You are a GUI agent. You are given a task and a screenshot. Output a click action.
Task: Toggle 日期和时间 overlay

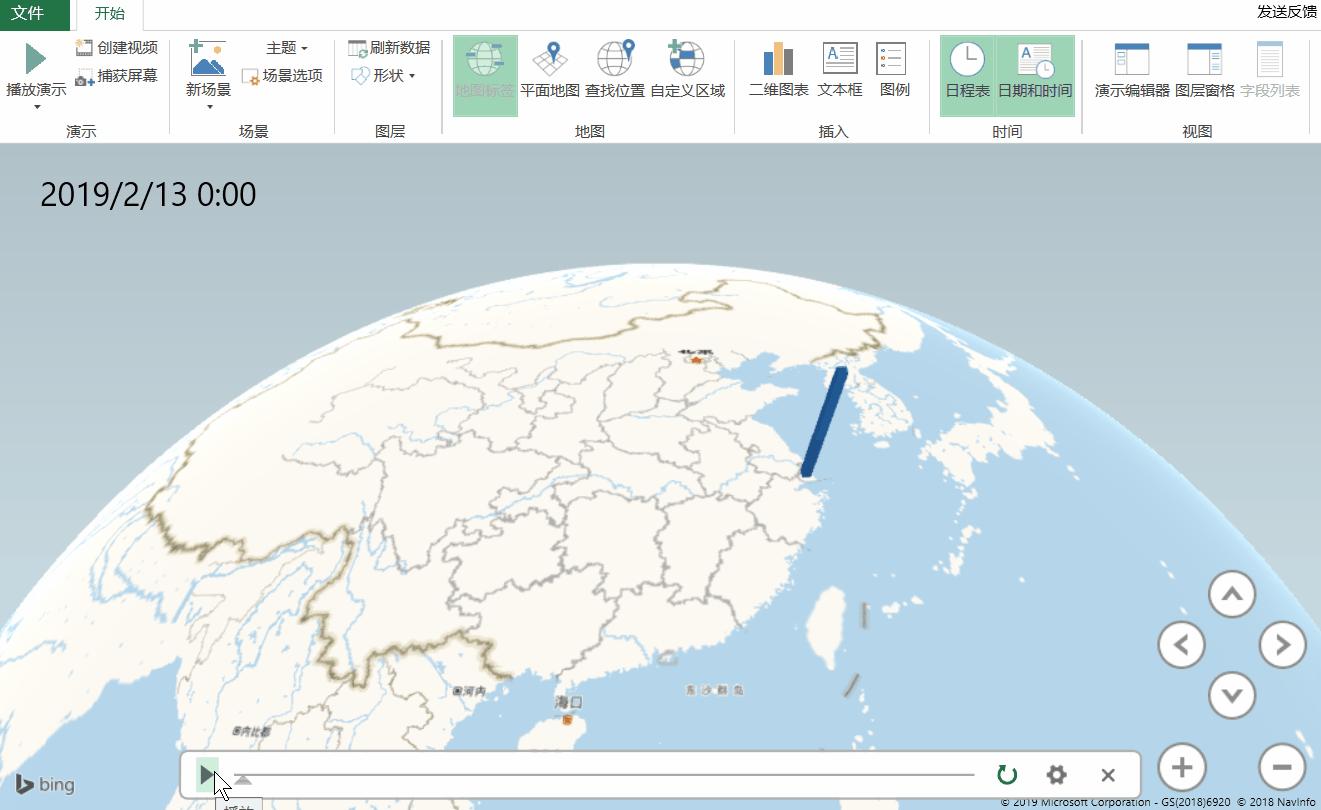pyautogui.click(x=1036, y=68)
